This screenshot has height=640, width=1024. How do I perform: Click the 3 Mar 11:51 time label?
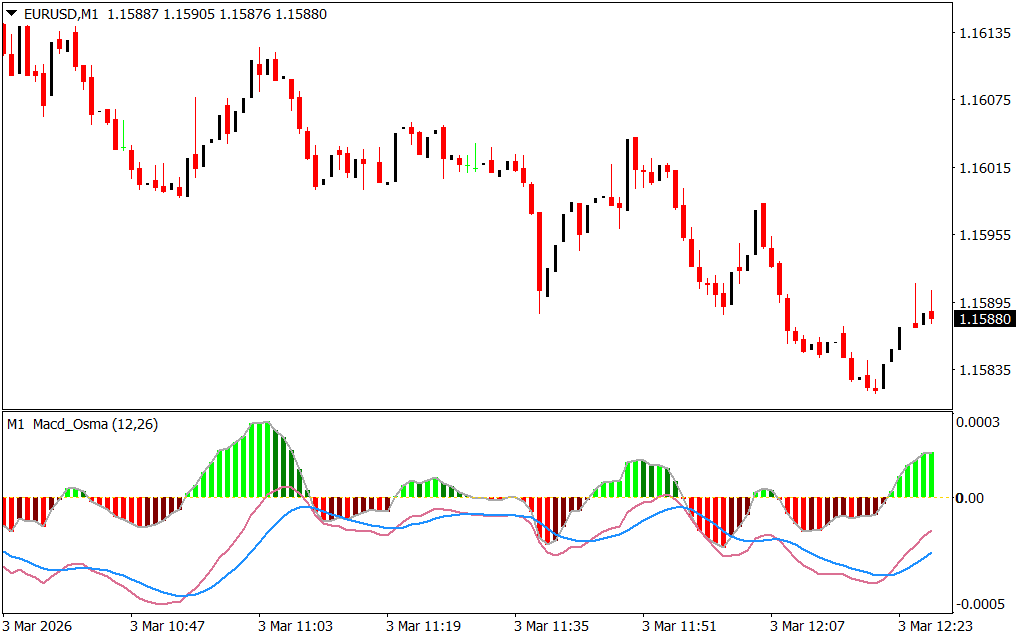click(x=679, y=626)
